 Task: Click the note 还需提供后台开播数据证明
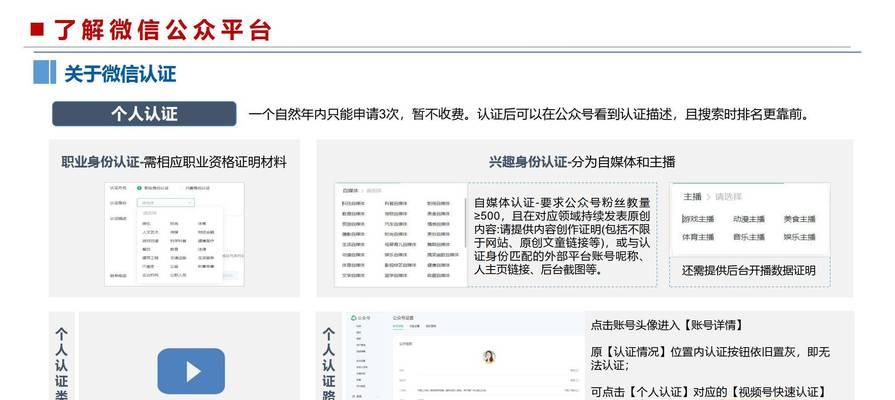(749, 270)
